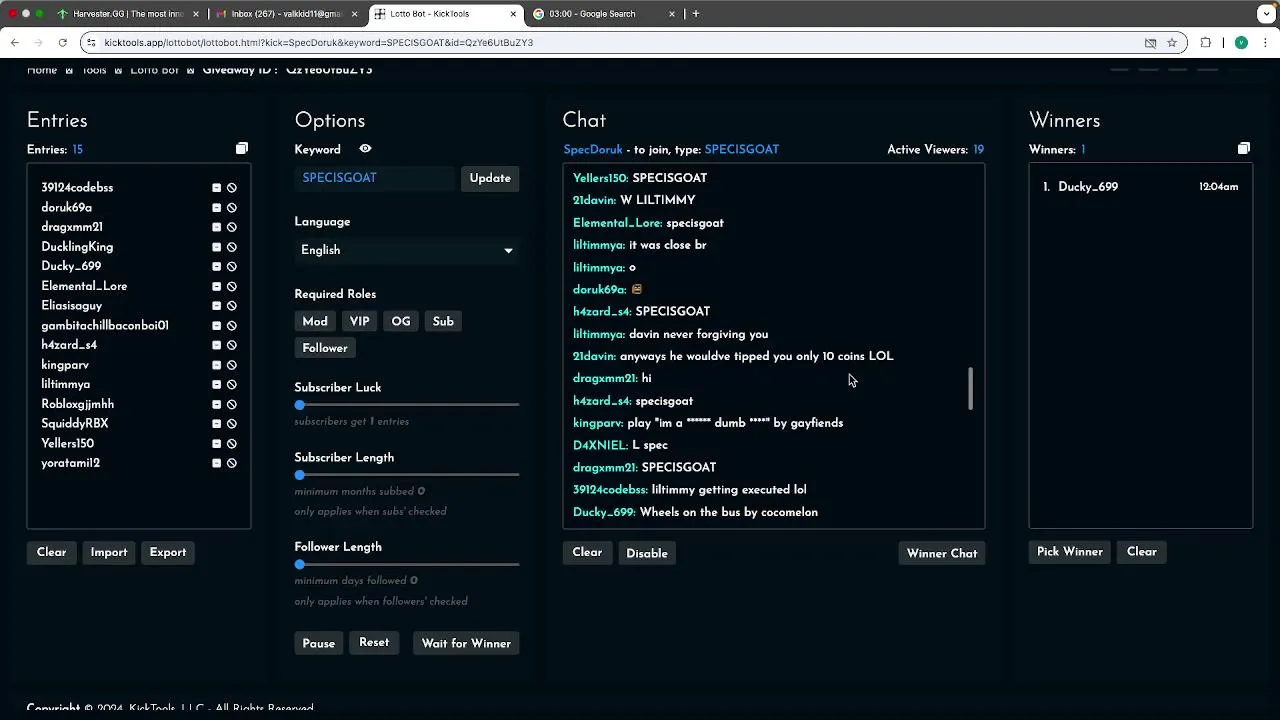
Task: Toggle the Mod required role
Action: (x=315, y=321)
